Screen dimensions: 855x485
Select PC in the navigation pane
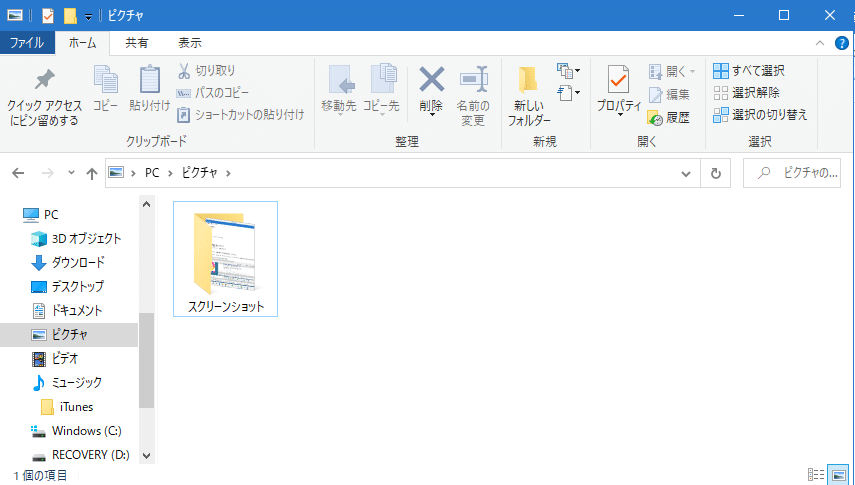(x=51, y=214)
